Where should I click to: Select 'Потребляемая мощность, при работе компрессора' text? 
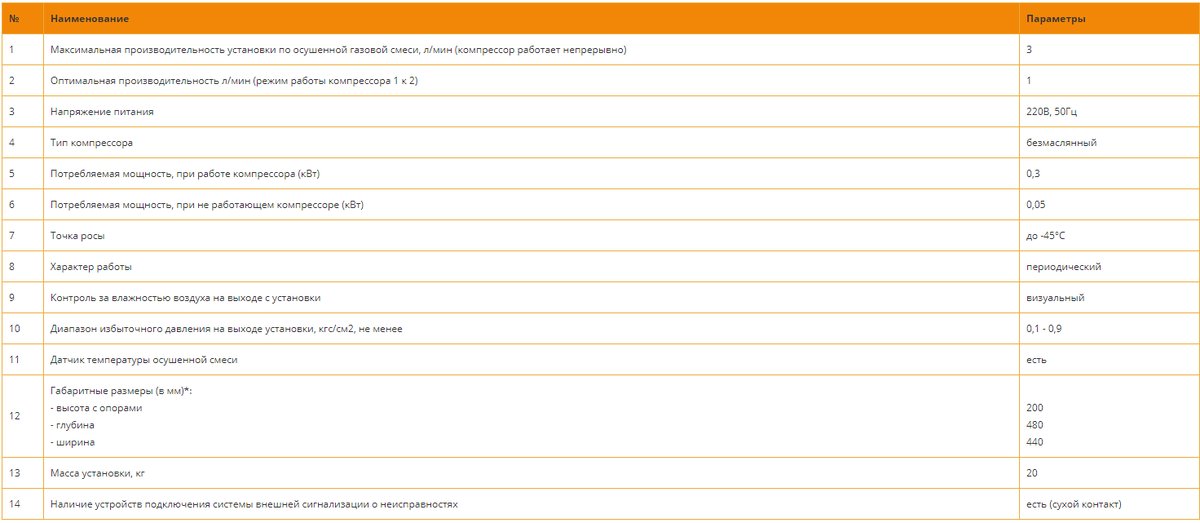pyautogui.click(x=185, y=173)
